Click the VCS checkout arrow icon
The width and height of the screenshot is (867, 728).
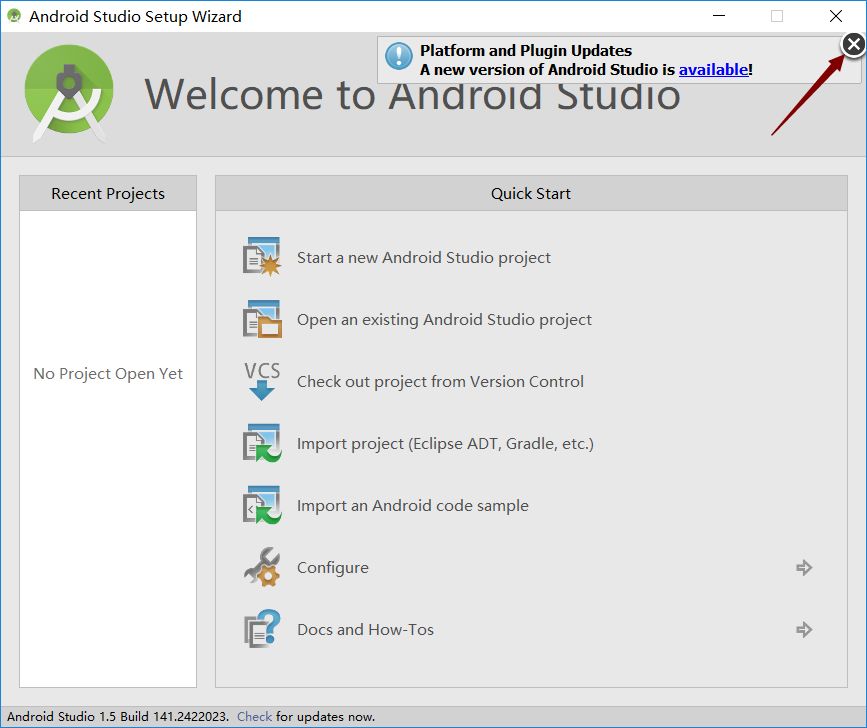(262, 381)
